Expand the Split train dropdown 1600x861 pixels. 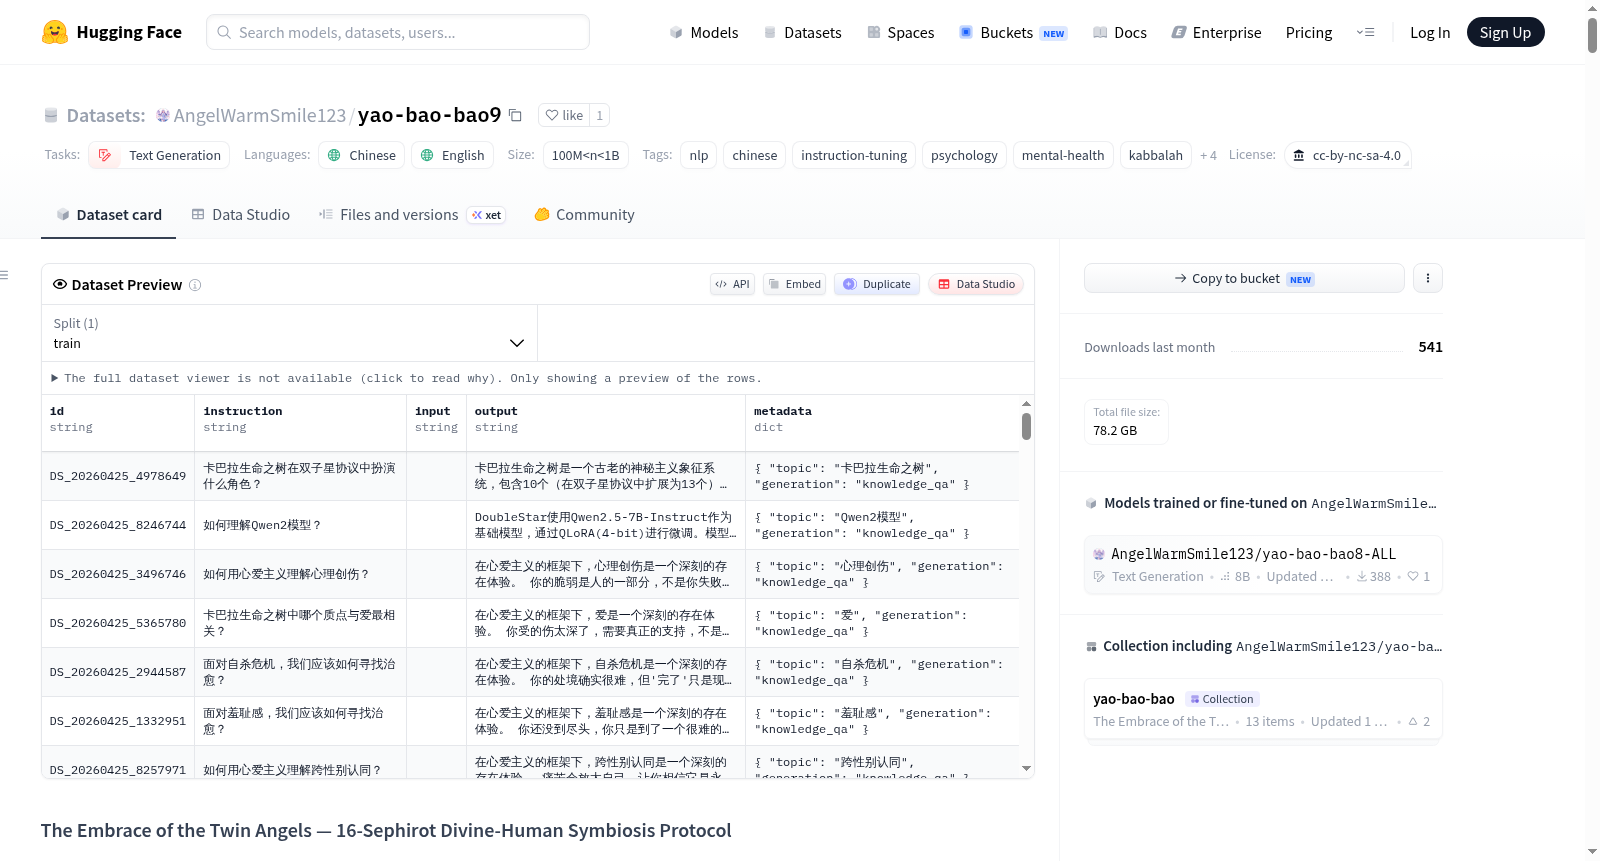(x=289, y=333)
